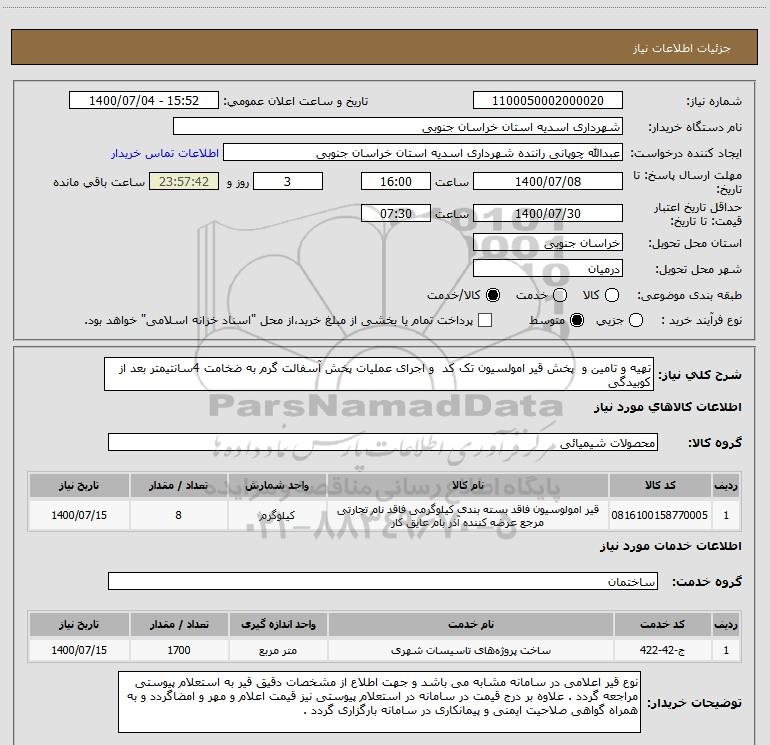Click the remaining days field showing 3
Viewport: 770px width, 745px height.
click(x=288, y=181)
